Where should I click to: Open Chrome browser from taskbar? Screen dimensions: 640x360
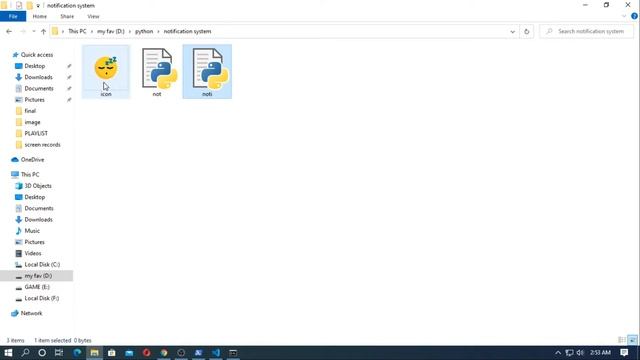[x=164, y=353]
